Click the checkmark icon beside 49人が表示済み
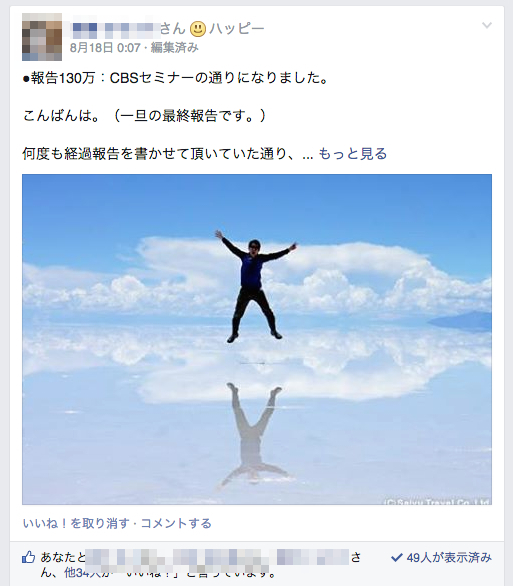 coord(396,558)
